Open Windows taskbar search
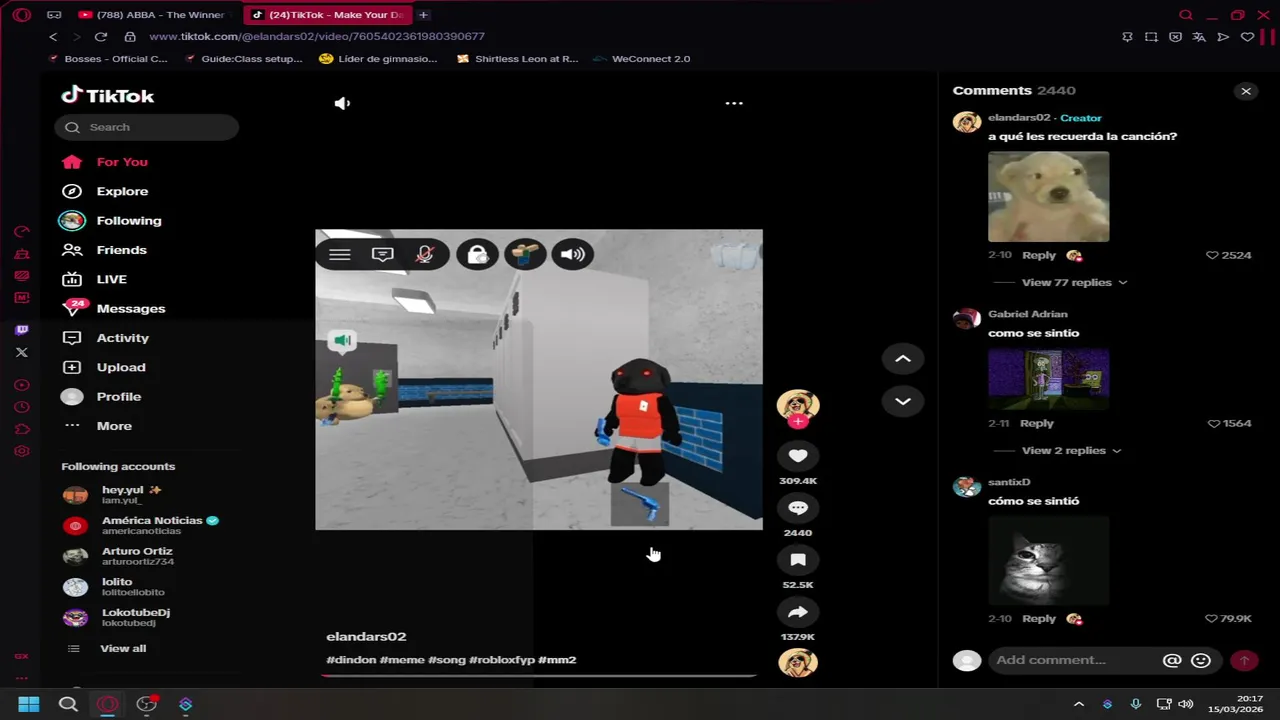Screen dimensions: 1280x720 point(68,704)
